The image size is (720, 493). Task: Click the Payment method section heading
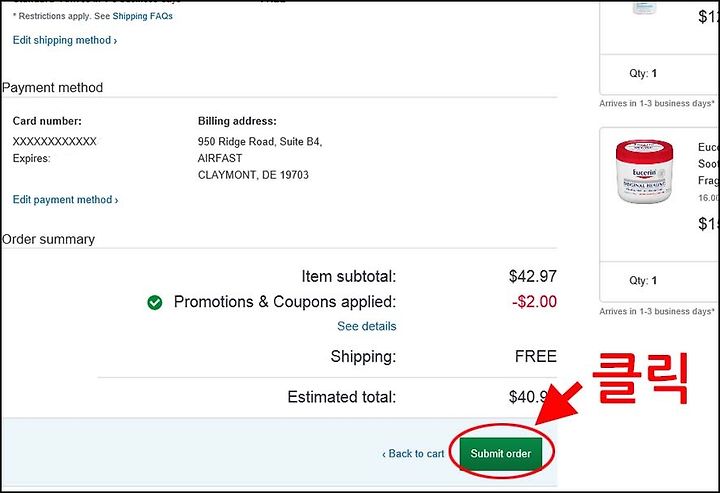(52, 87)
